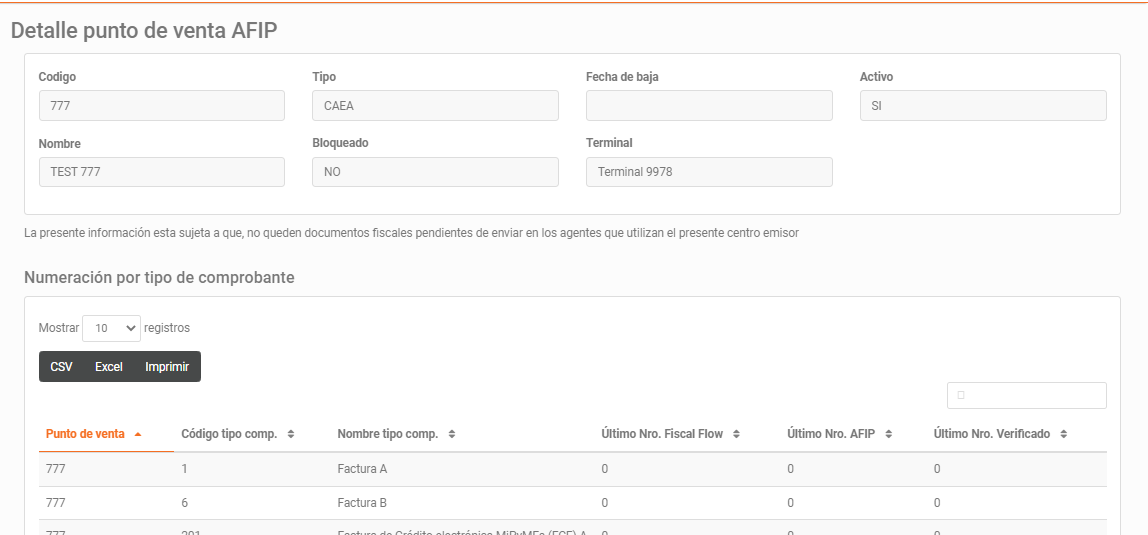Click the Codigo field showing 777
The width and height of the screenshot is (1148, 535).
coord(162,105)
